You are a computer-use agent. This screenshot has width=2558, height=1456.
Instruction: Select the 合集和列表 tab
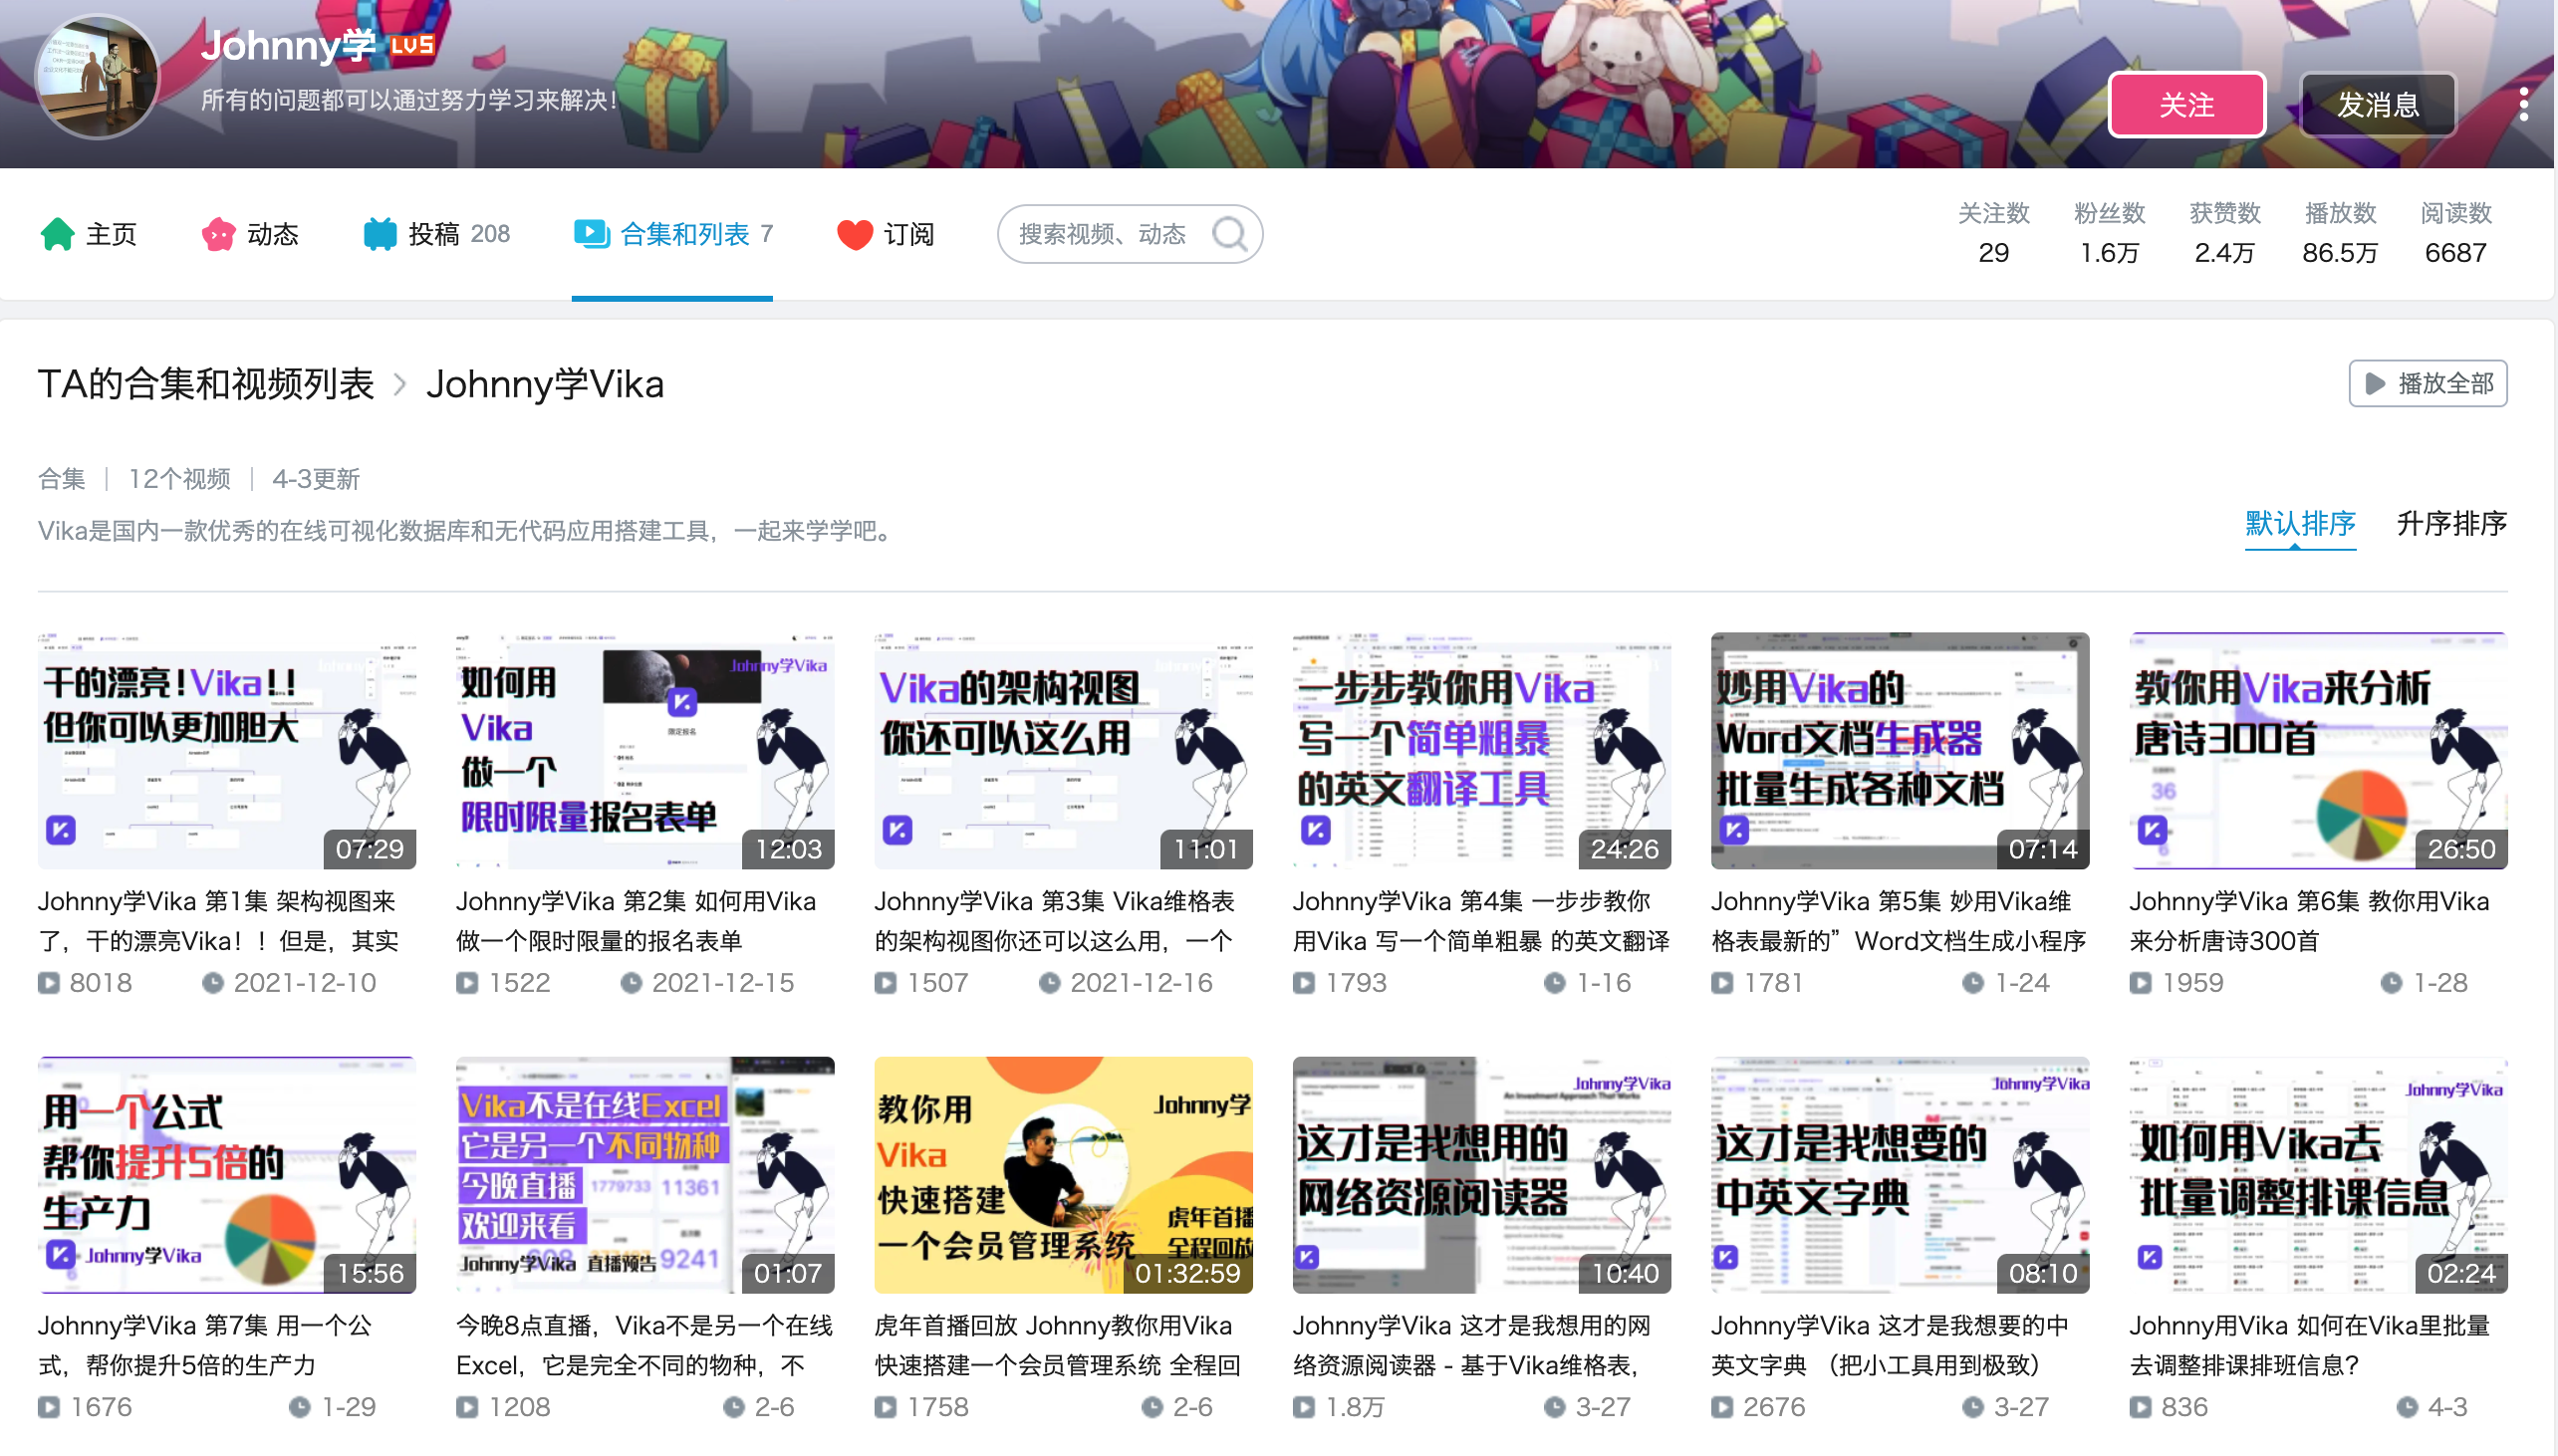[x=673, y=234]
